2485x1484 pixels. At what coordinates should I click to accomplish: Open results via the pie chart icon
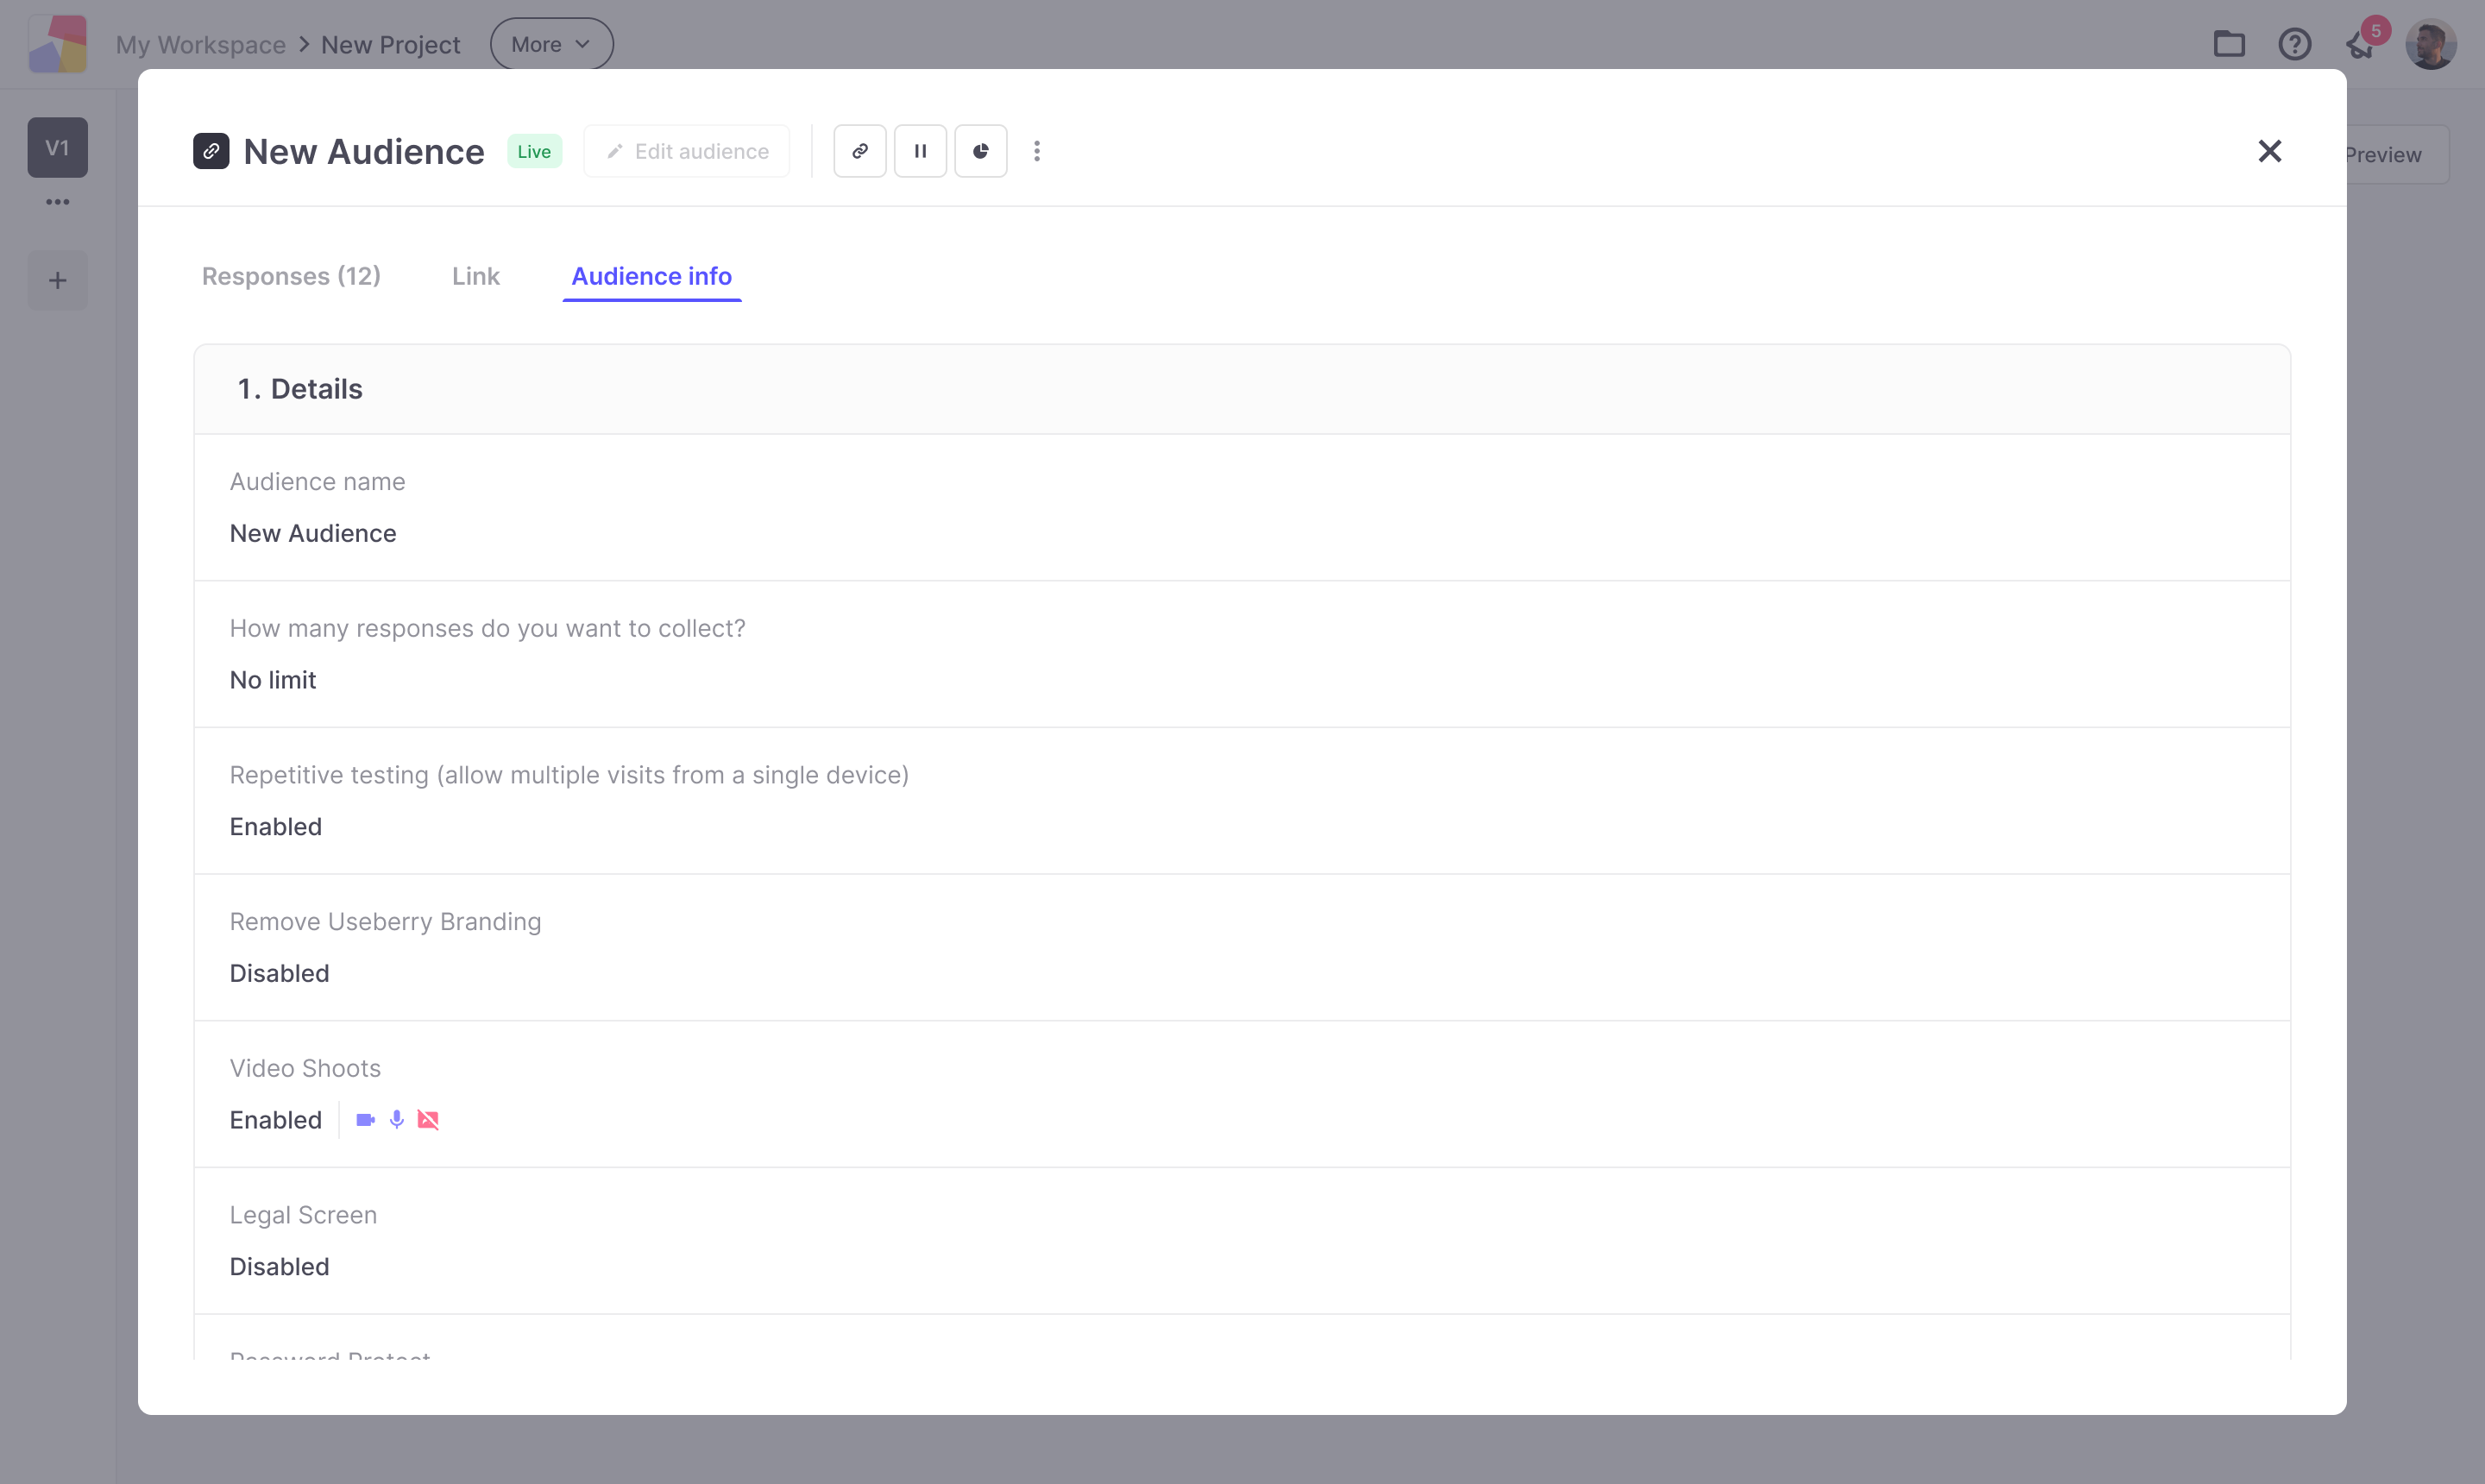point(980,151)
